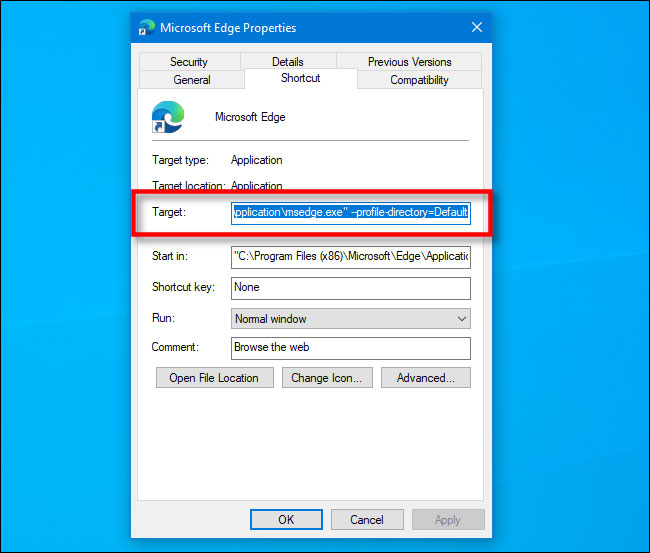Click the Microsoft Edge shortcut name text
650x553 pixels.
point(250,117)
